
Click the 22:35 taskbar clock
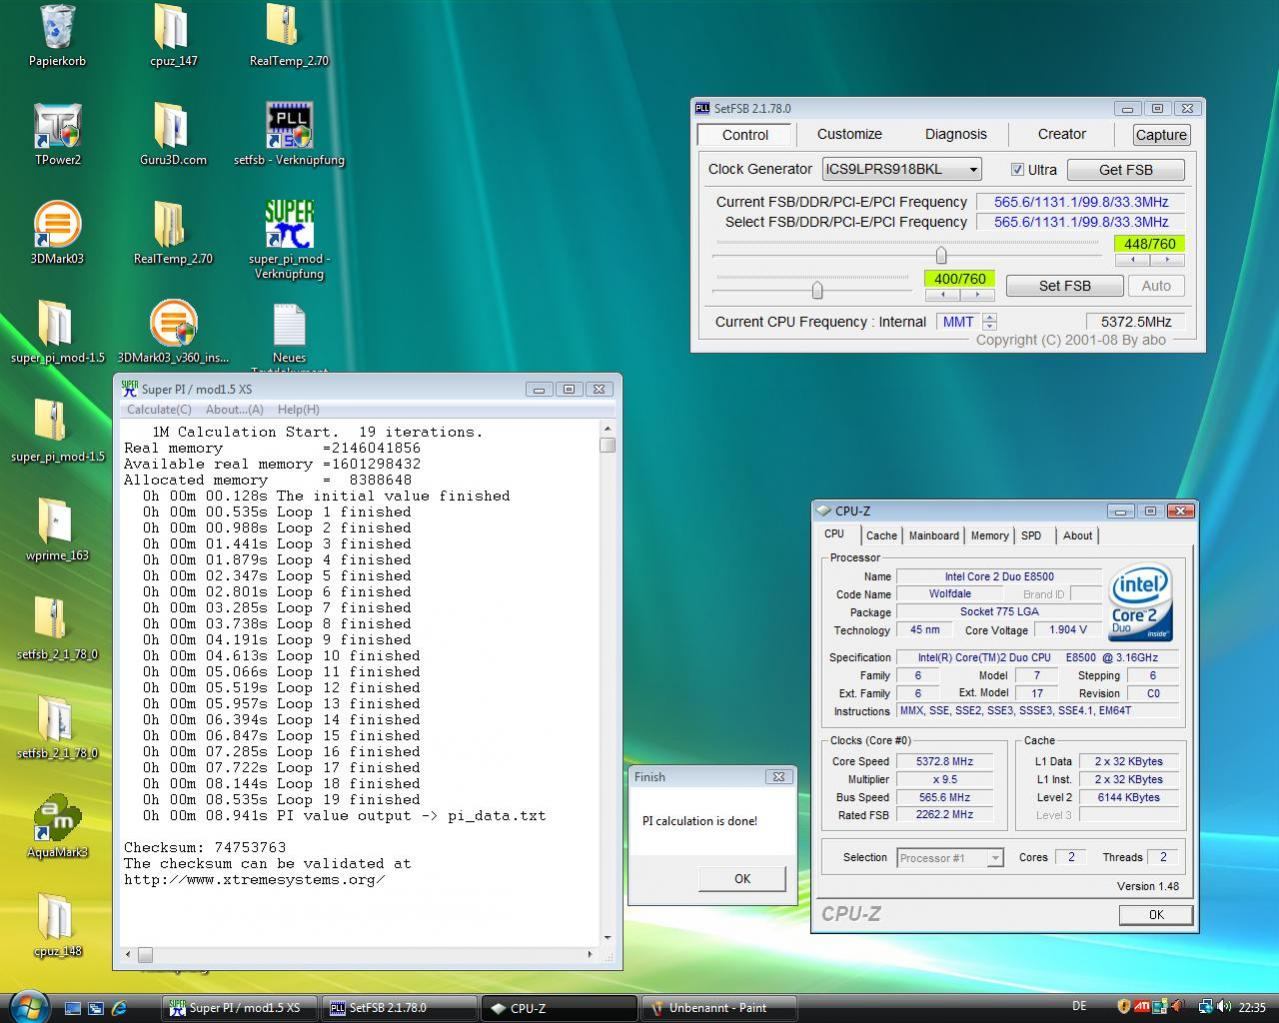pos(1252,1008)
